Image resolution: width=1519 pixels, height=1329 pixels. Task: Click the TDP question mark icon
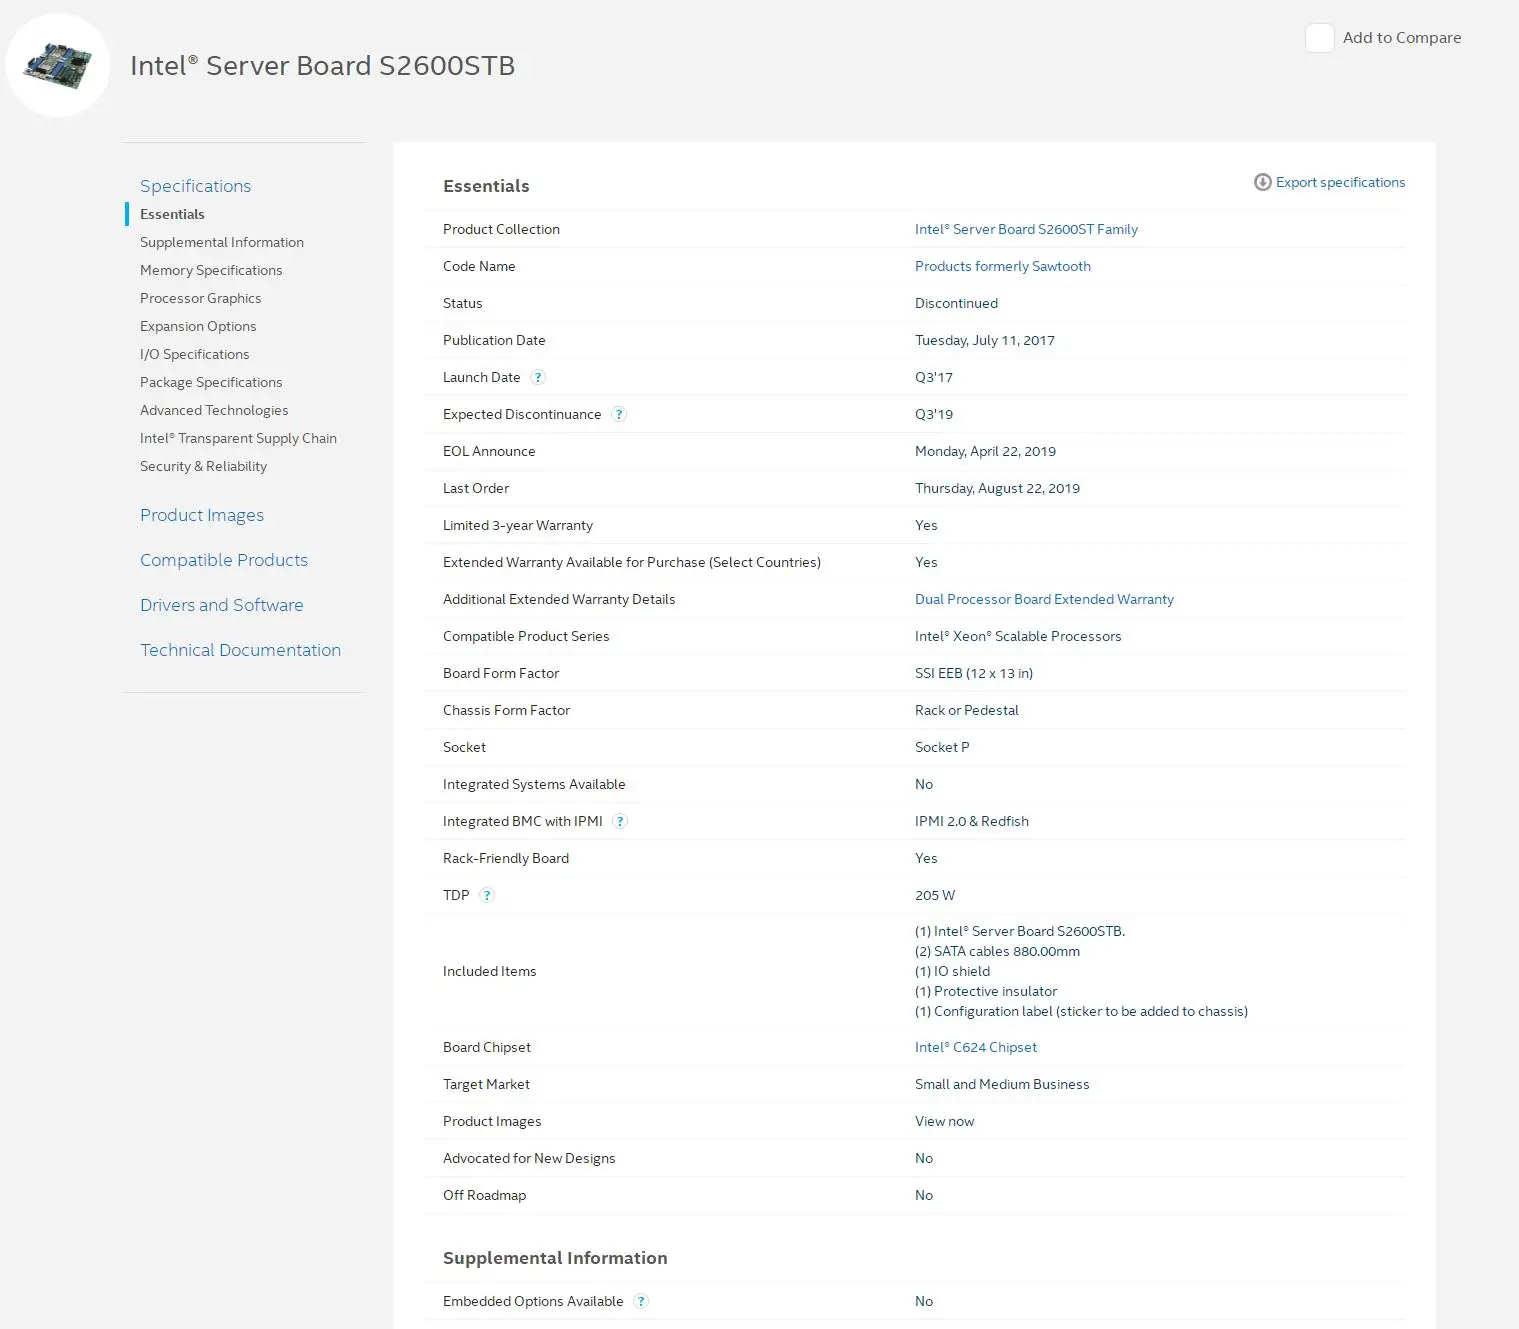click(487, 896)
